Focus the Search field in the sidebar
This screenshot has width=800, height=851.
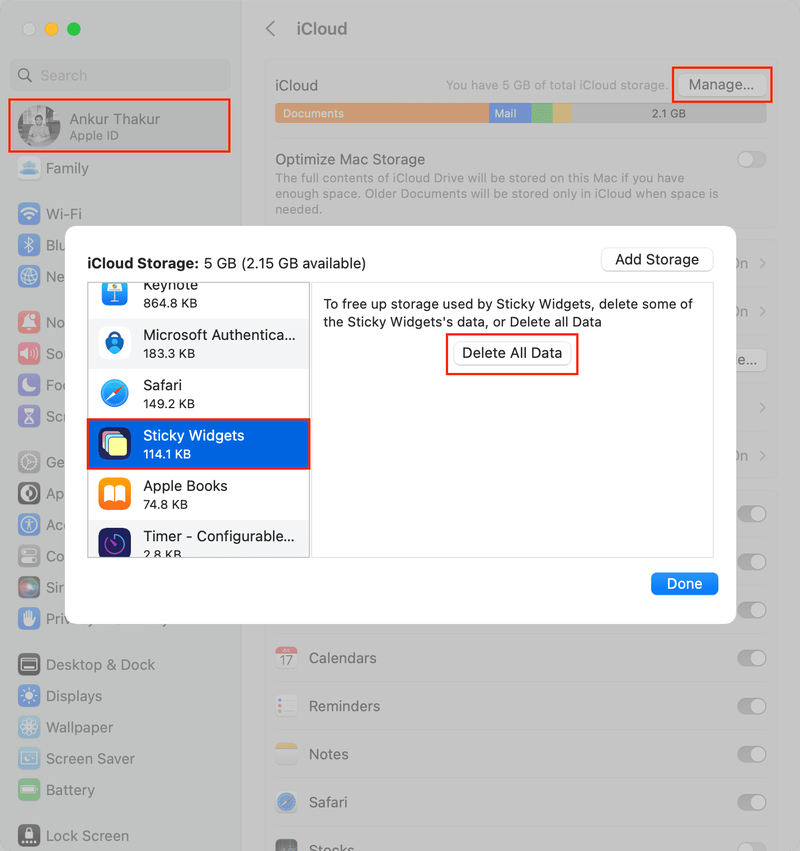click(120, 75)
